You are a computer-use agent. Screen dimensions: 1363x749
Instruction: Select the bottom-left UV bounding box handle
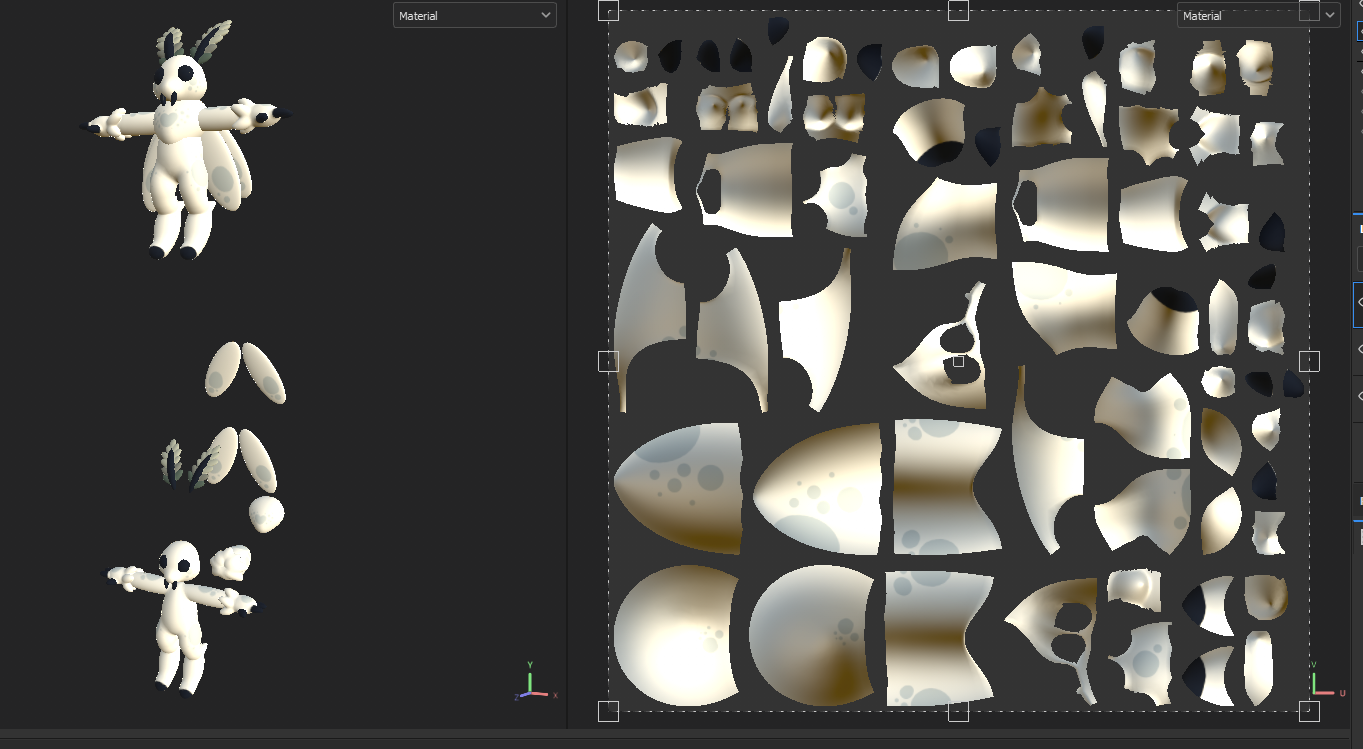[x=608, y=711]
